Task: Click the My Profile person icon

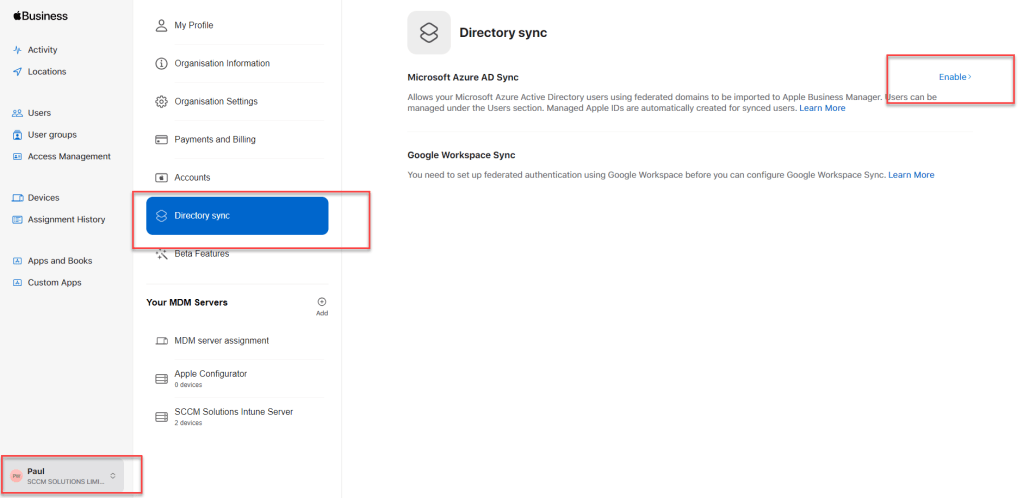Action: click(161, 25)
